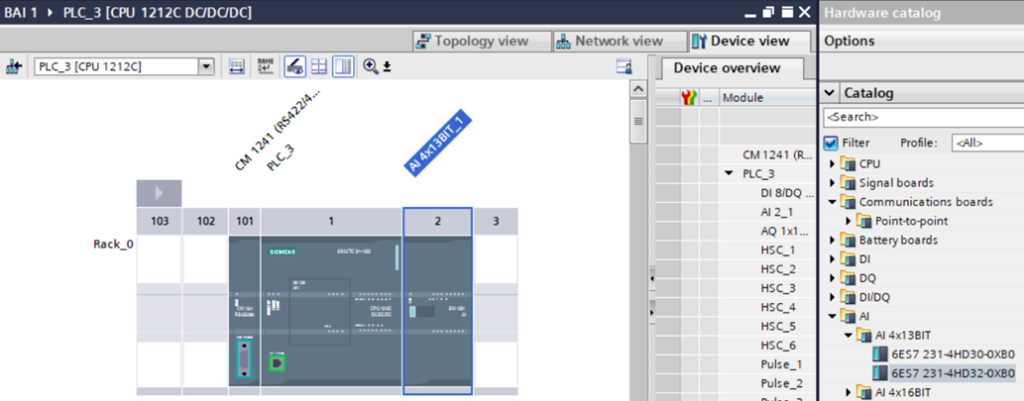The height and width of the screenshot is (401, 1024).
Task: Expand the CPU folder in the catalog
Action: pos(832,163)
